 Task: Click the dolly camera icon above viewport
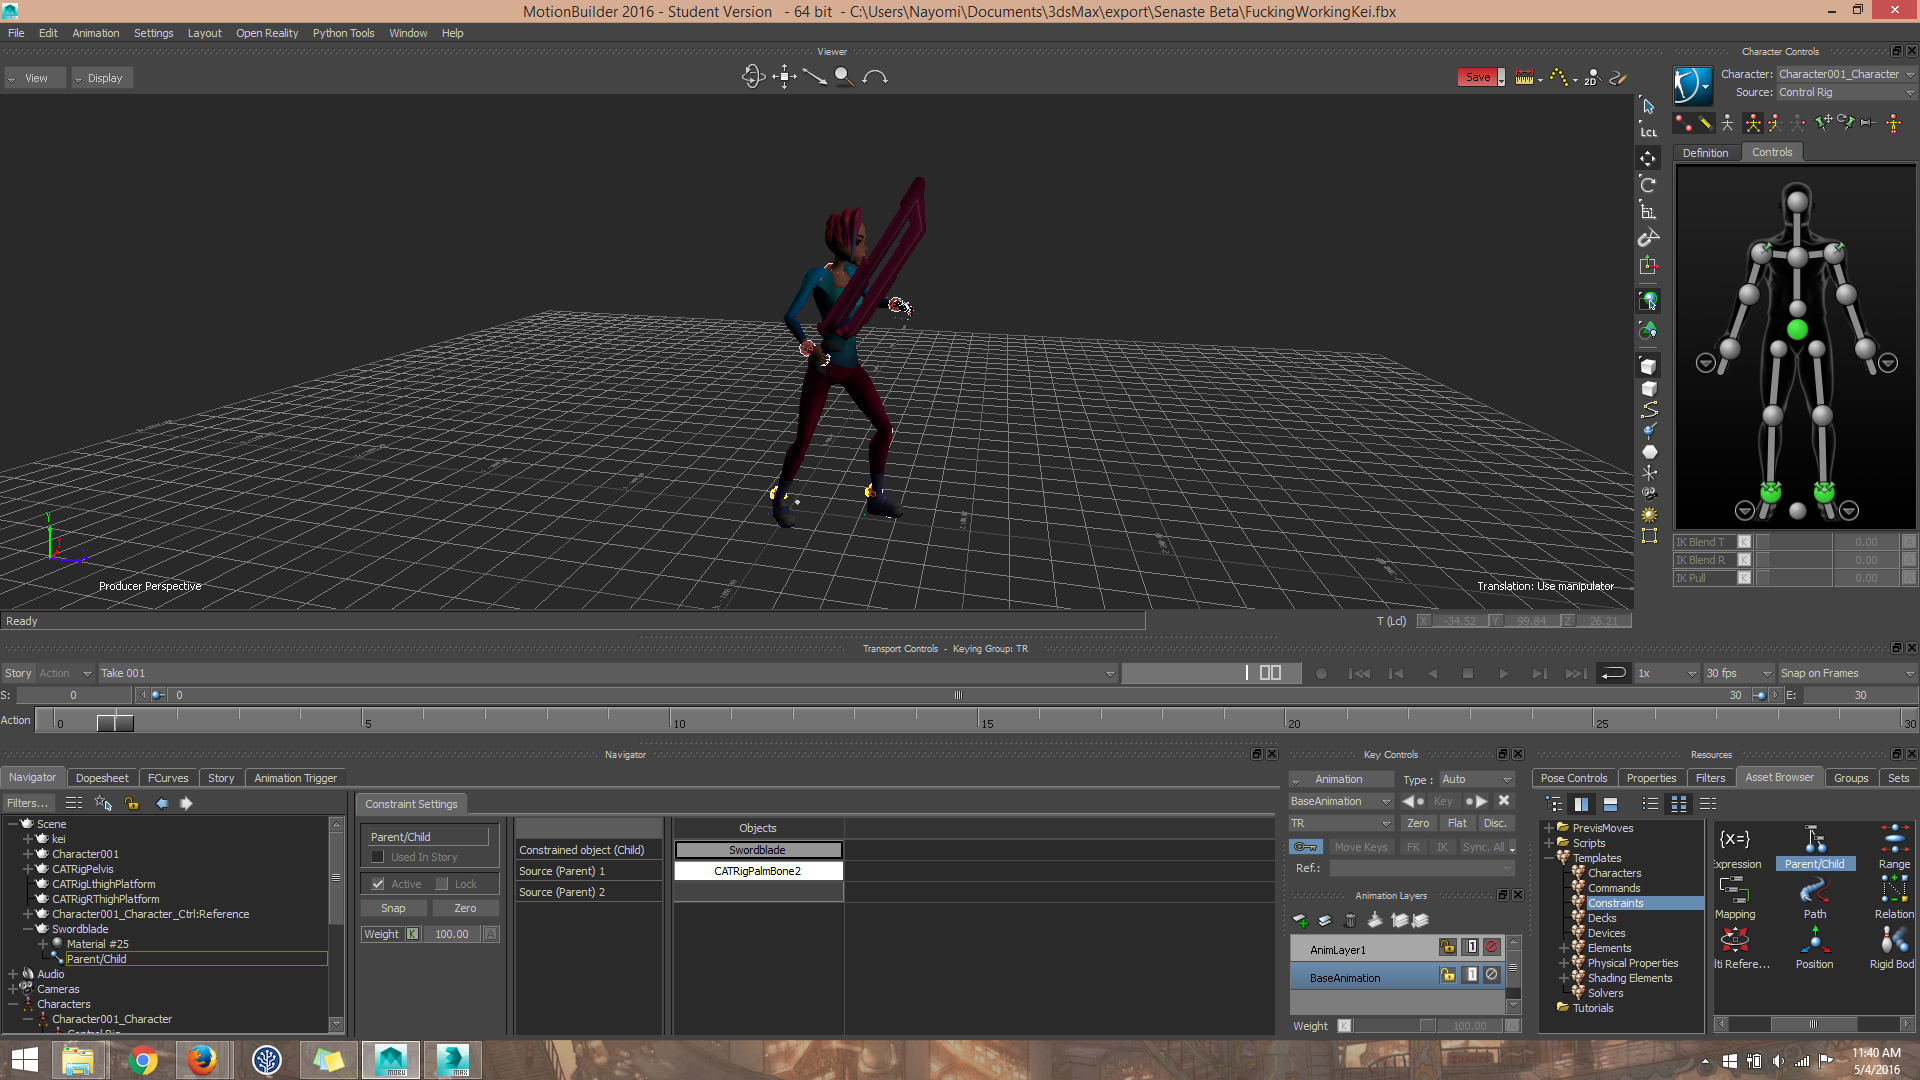814,77
